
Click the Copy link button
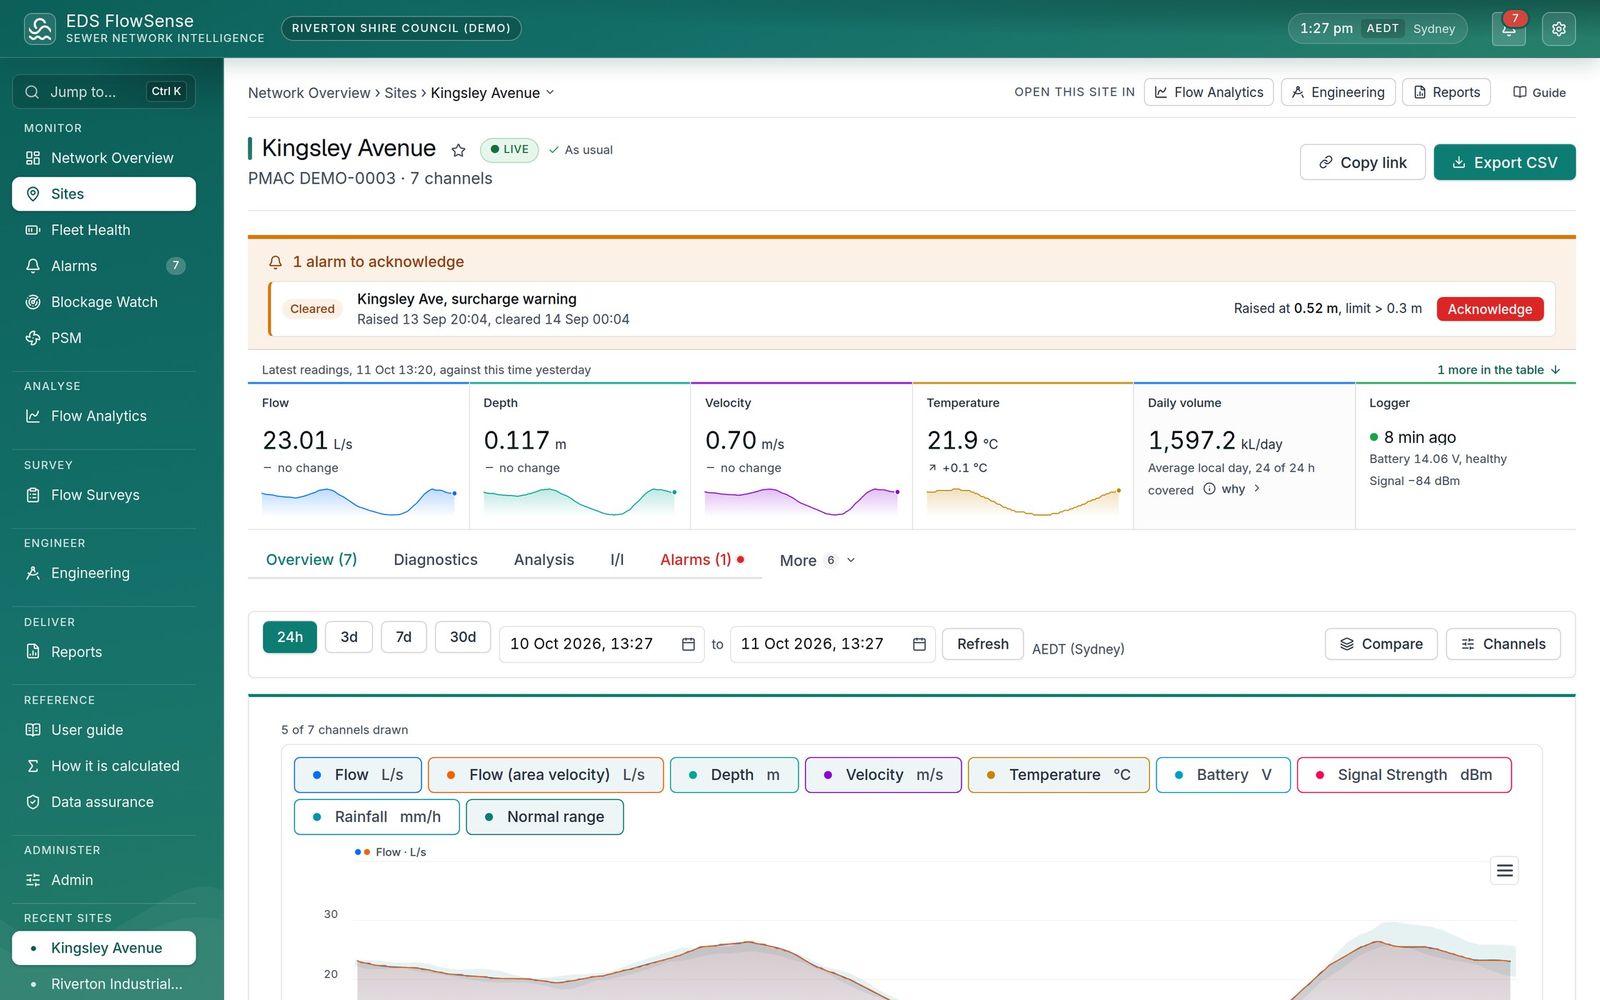coord(1362,162)
